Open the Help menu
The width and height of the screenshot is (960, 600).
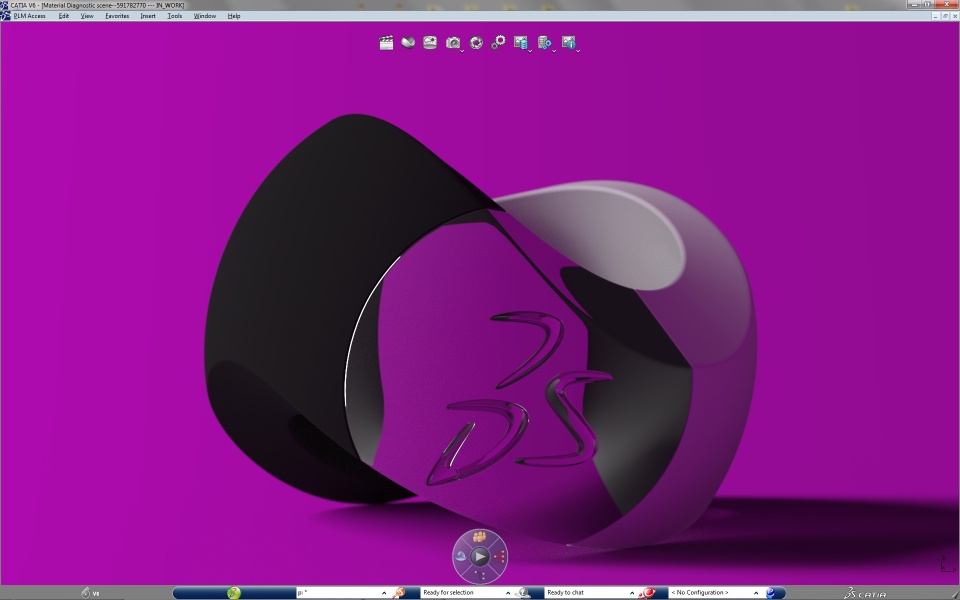coord(234,16)
